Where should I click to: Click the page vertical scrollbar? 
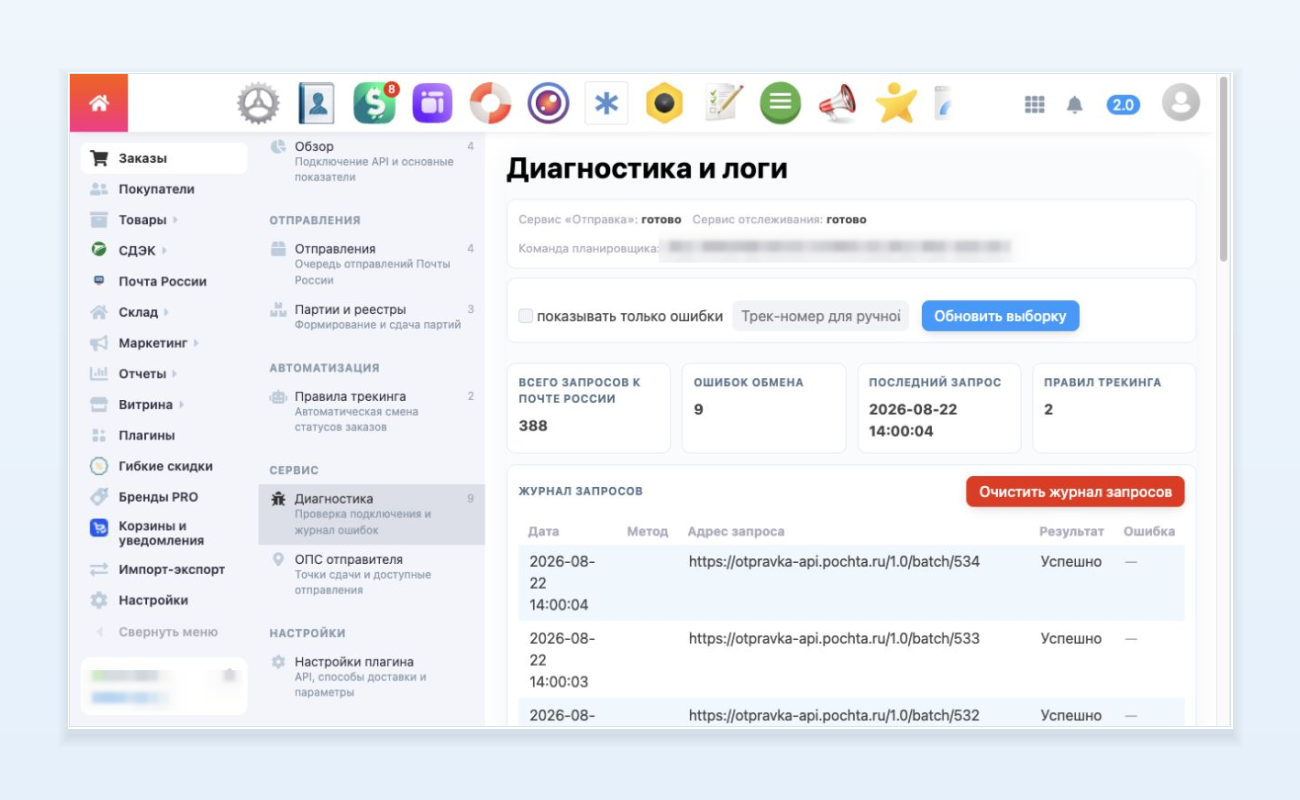(x=1224, y=170)
